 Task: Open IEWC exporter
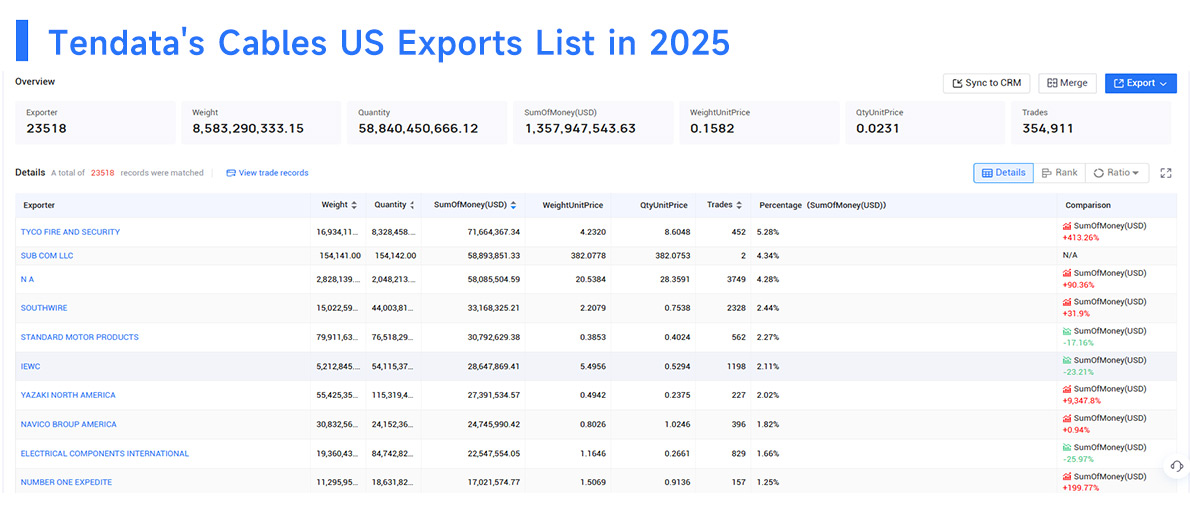[30, 367]
